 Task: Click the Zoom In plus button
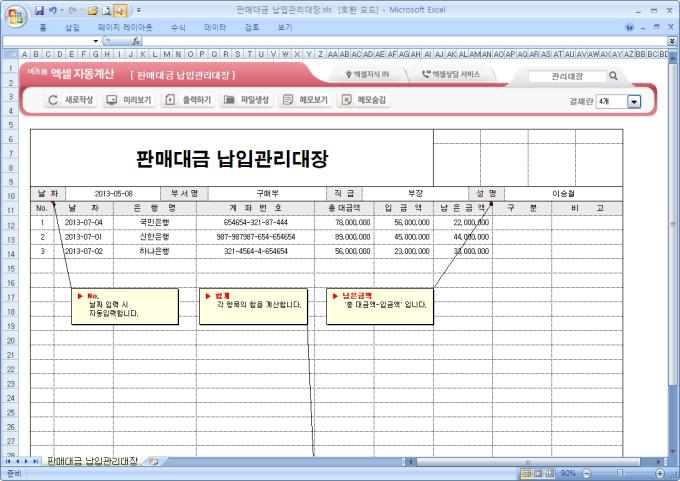pyautogui.click(x=660, y=473)
